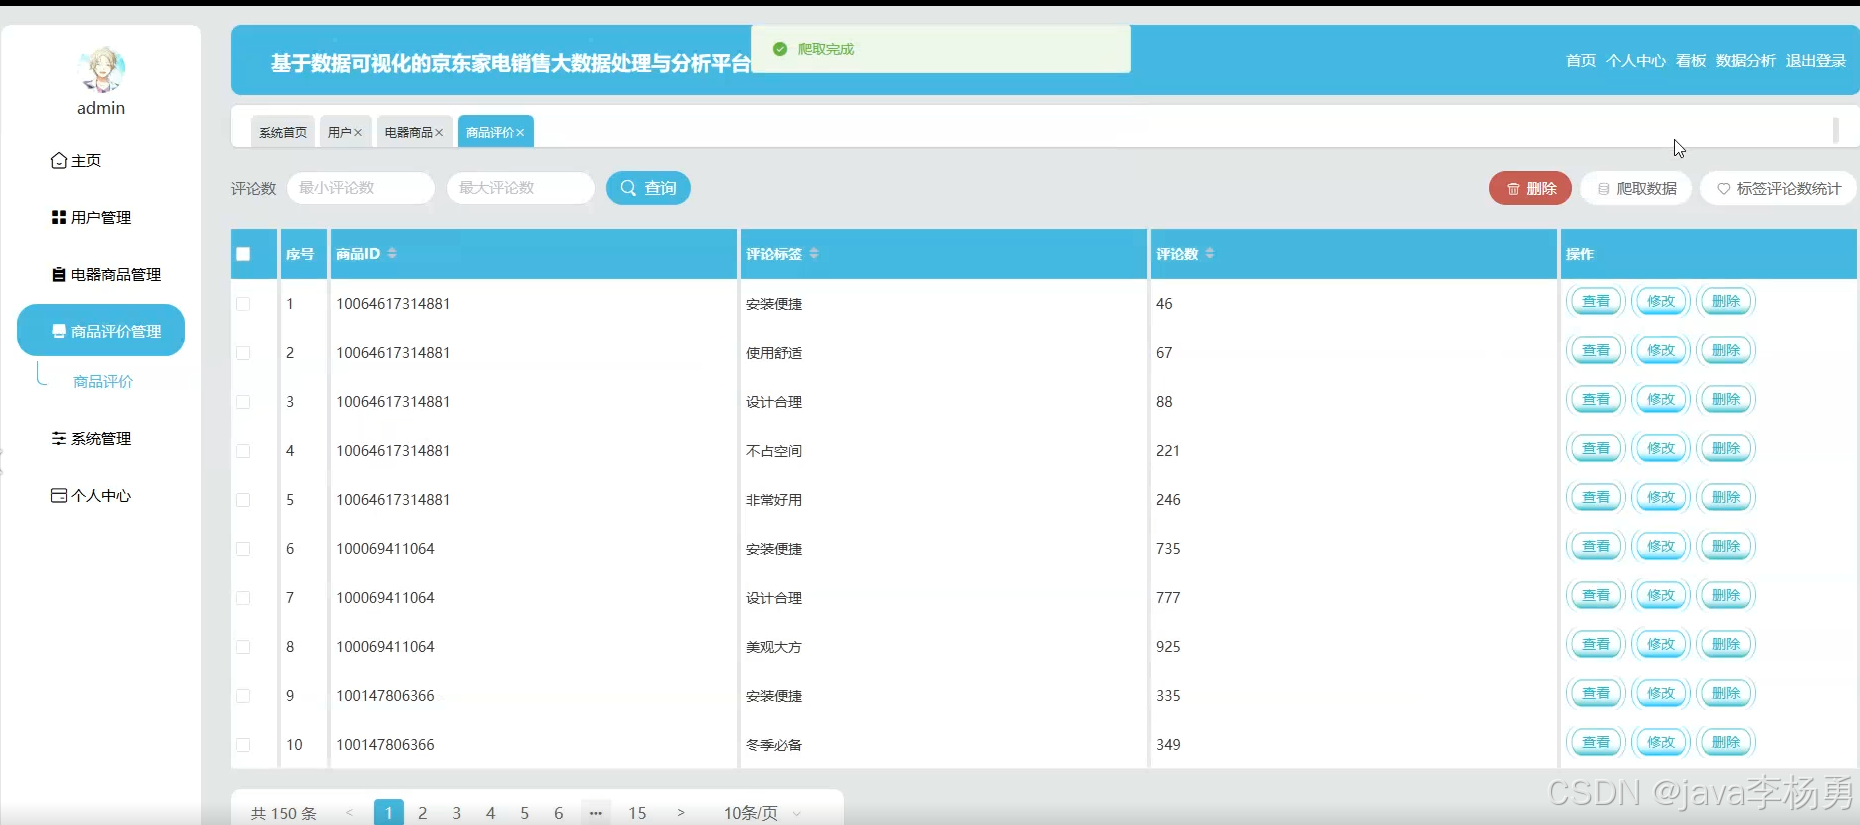Close the 商品评价 tab
The width and height of the screenshot is (1860, 825).
coord(520,132)
